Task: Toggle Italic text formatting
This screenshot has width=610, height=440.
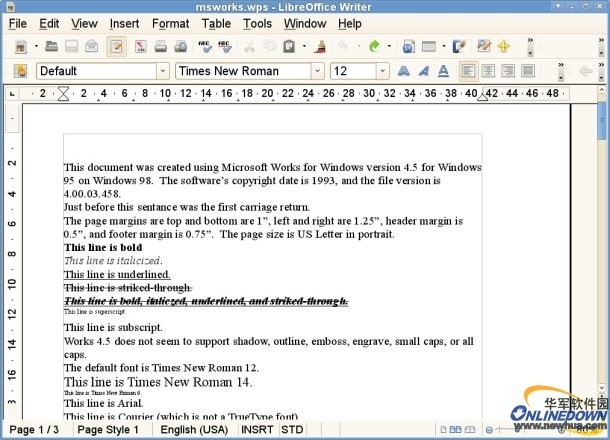Action: (x=424, y=71)
